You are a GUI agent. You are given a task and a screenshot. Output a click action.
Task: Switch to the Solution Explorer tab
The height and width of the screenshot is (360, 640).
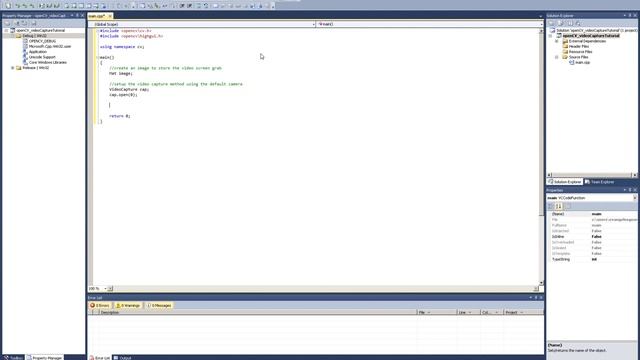tap(565, 182)
